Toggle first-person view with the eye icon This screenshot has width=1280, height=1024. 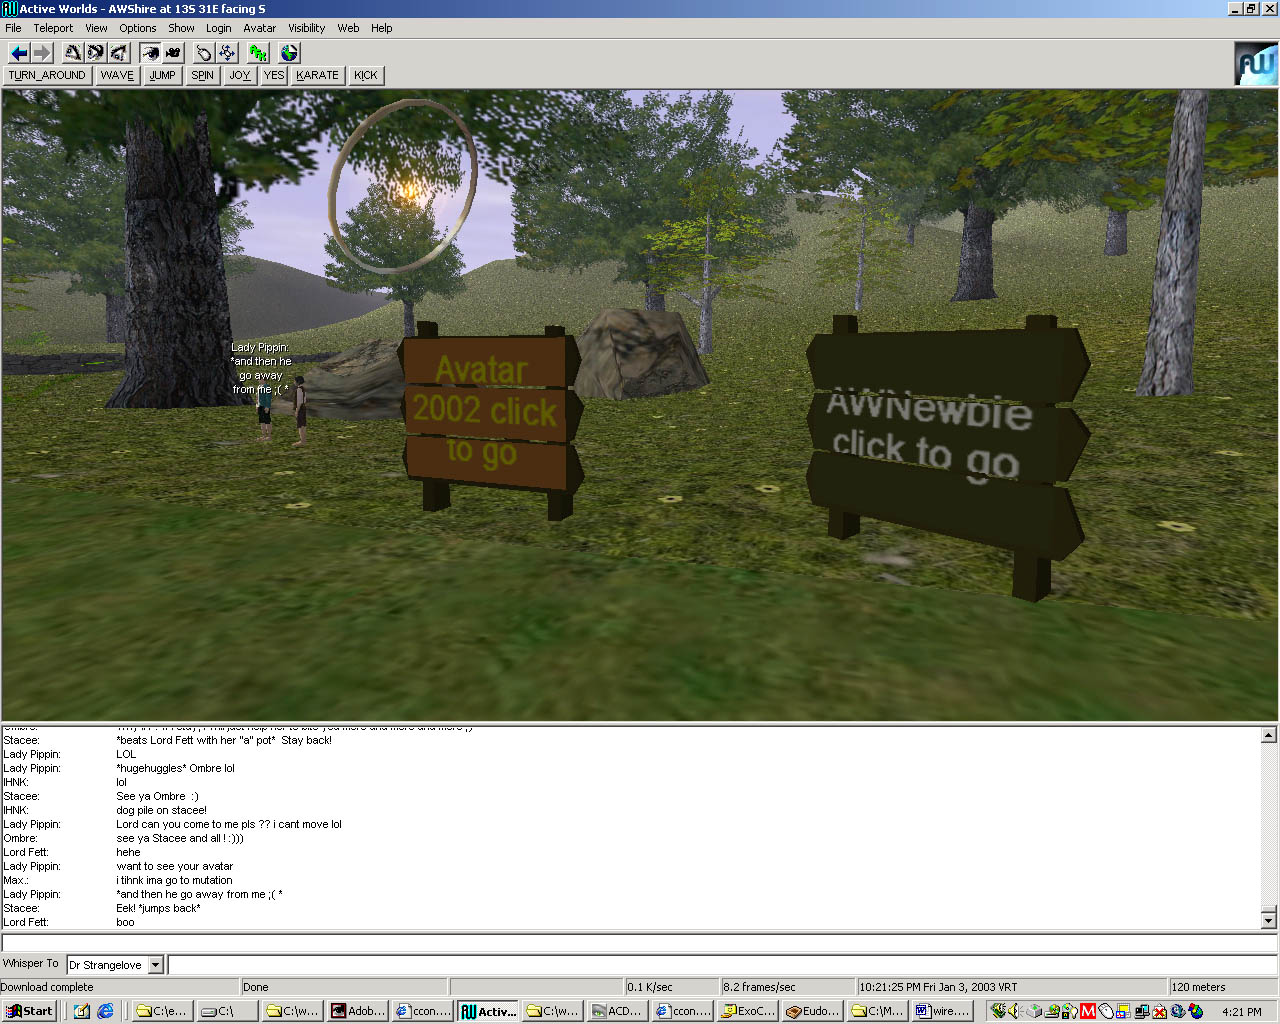[x=150, y=53]
